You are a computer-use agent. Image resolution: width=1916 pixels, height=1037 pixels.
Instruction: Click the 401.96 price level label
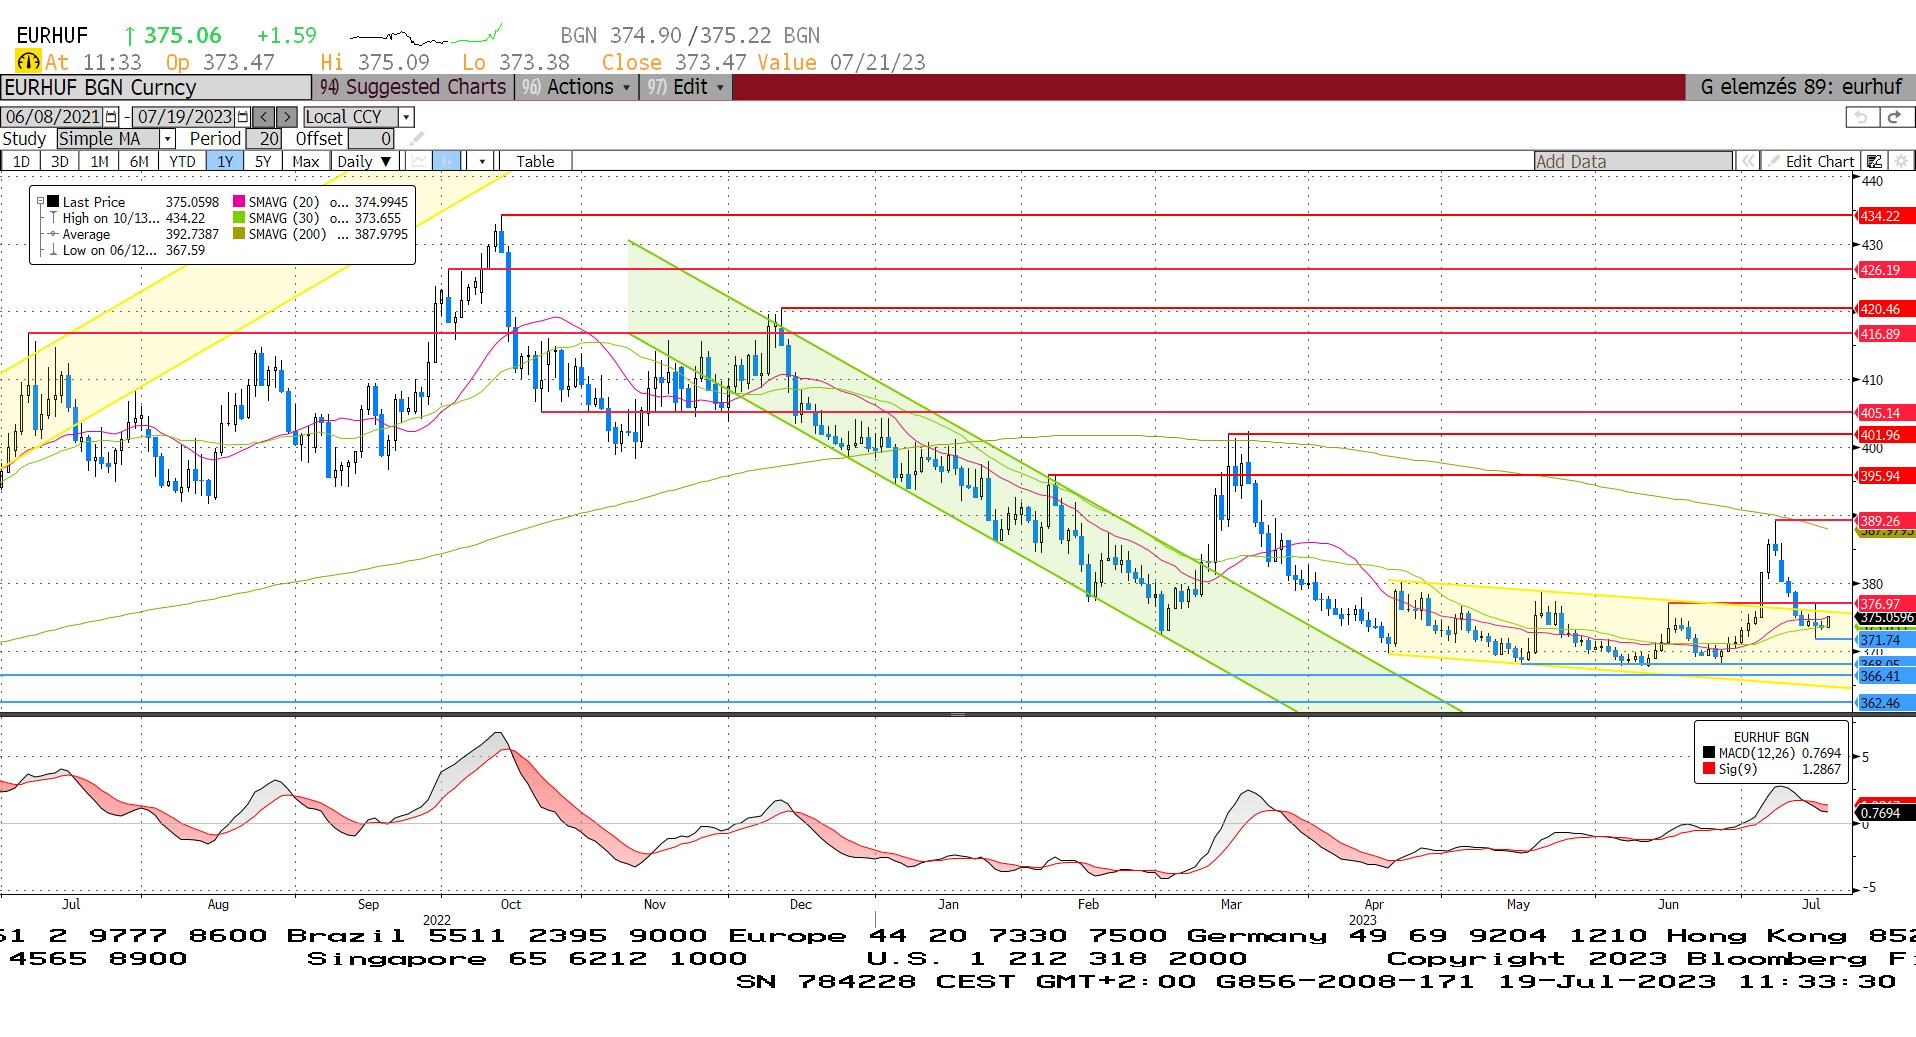pos(1885,435)
